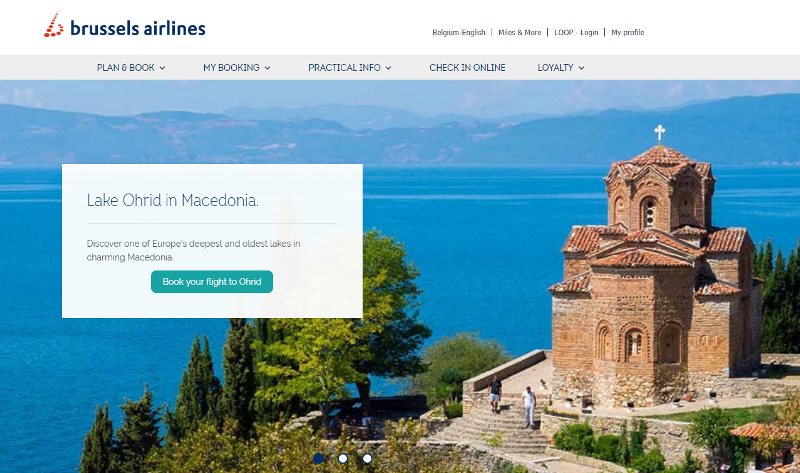Image resolution: width=800 pixels, height=473 pixels.
Task: Click the Loyalty chevron arrow icon
Action: point(581,68)
